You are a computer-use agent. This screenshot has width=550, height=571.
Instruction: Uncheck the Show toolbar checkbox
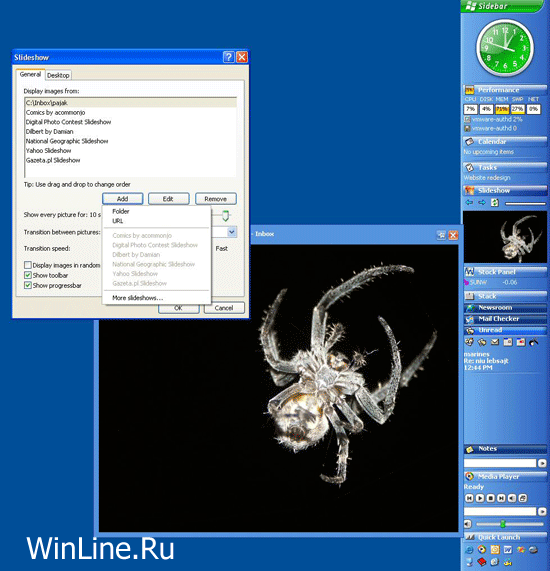point(28,275)
